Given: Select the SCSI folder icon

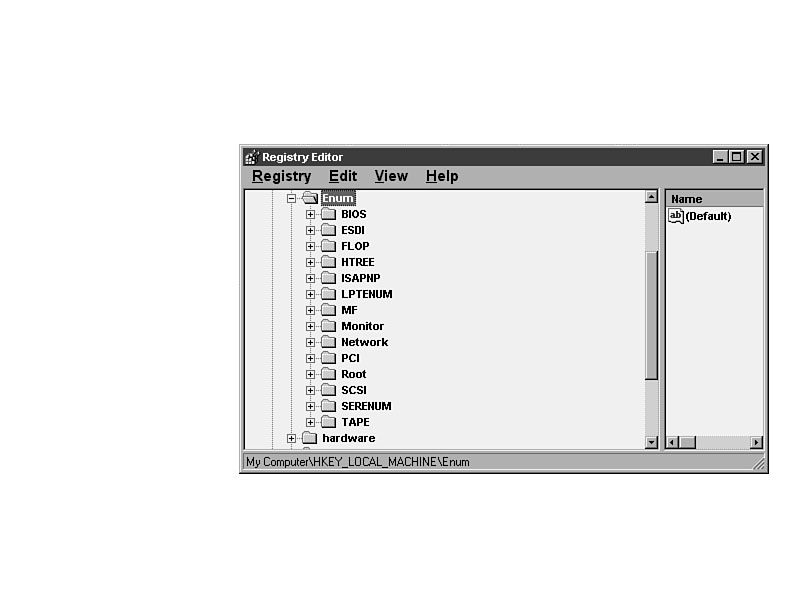Looking at the screenshot, I should click(328, 390).
